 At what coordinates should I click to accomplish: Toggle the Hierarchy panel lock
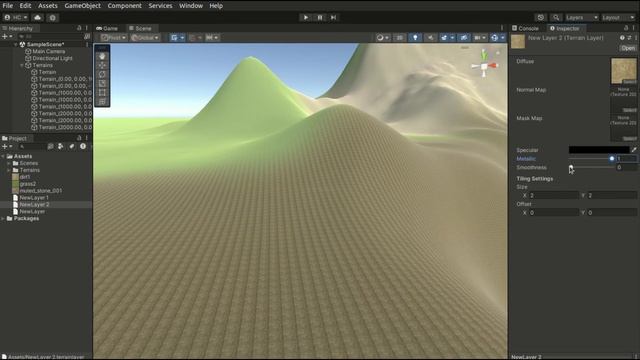click(79, 28)
